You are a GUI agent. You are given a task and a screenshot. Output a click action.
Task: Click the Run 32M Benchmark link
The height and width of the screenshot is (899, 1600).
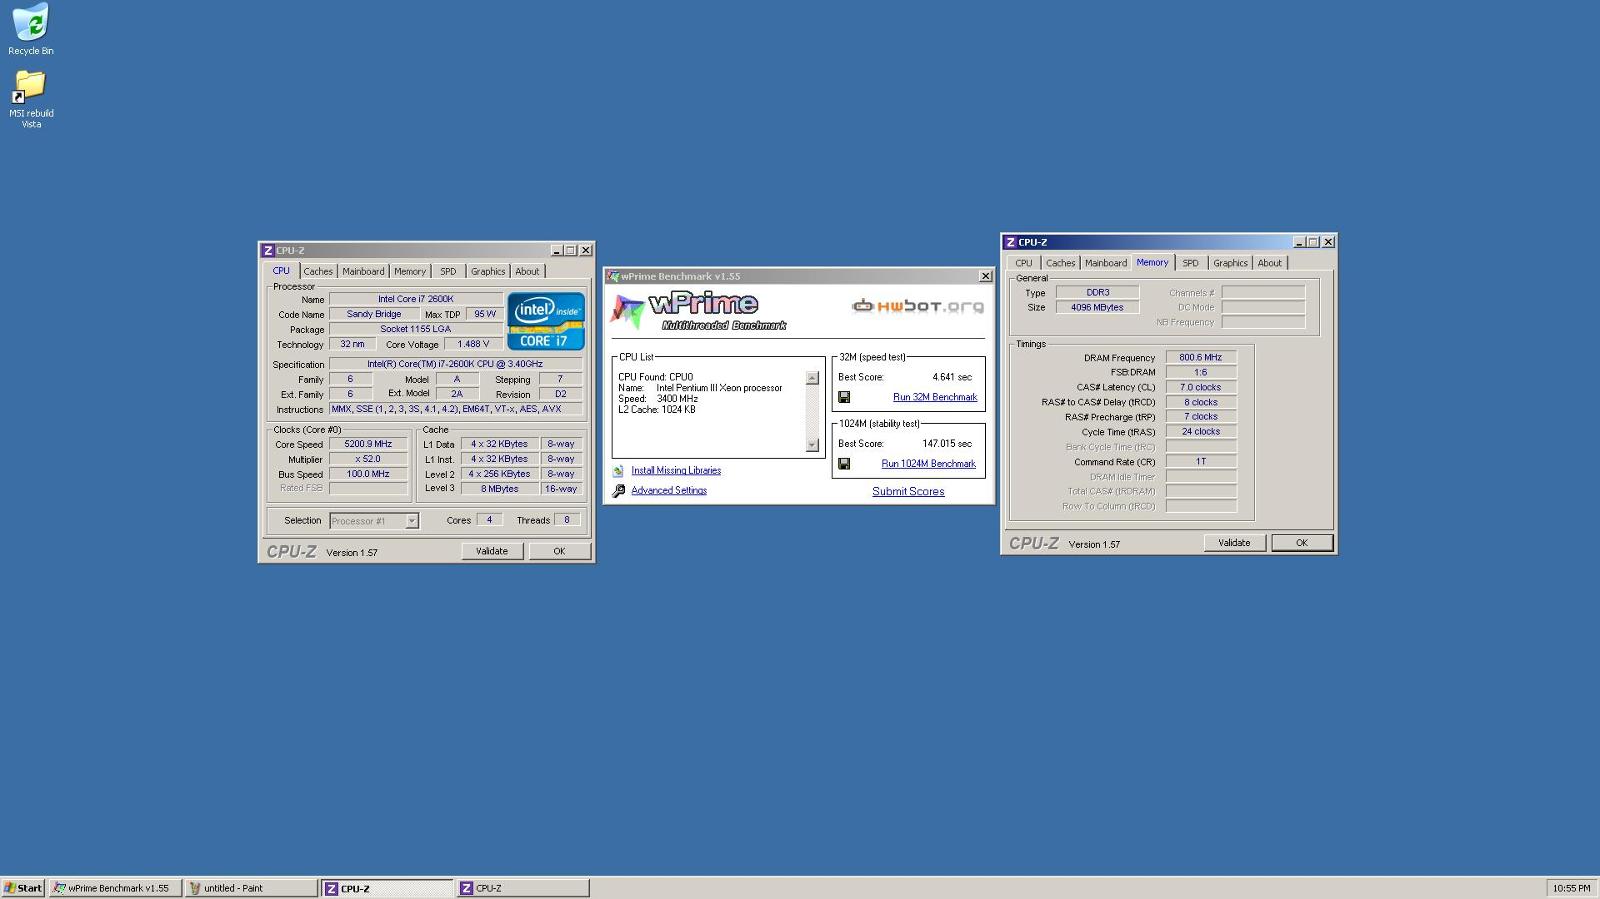tap(935, 397)
